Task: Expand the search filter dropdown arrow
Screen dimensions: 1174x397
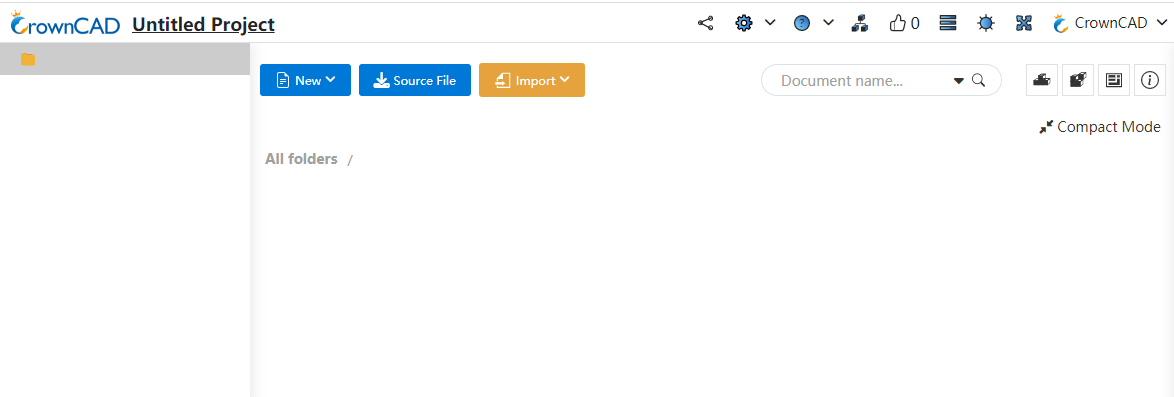Action: click(958, 81)
